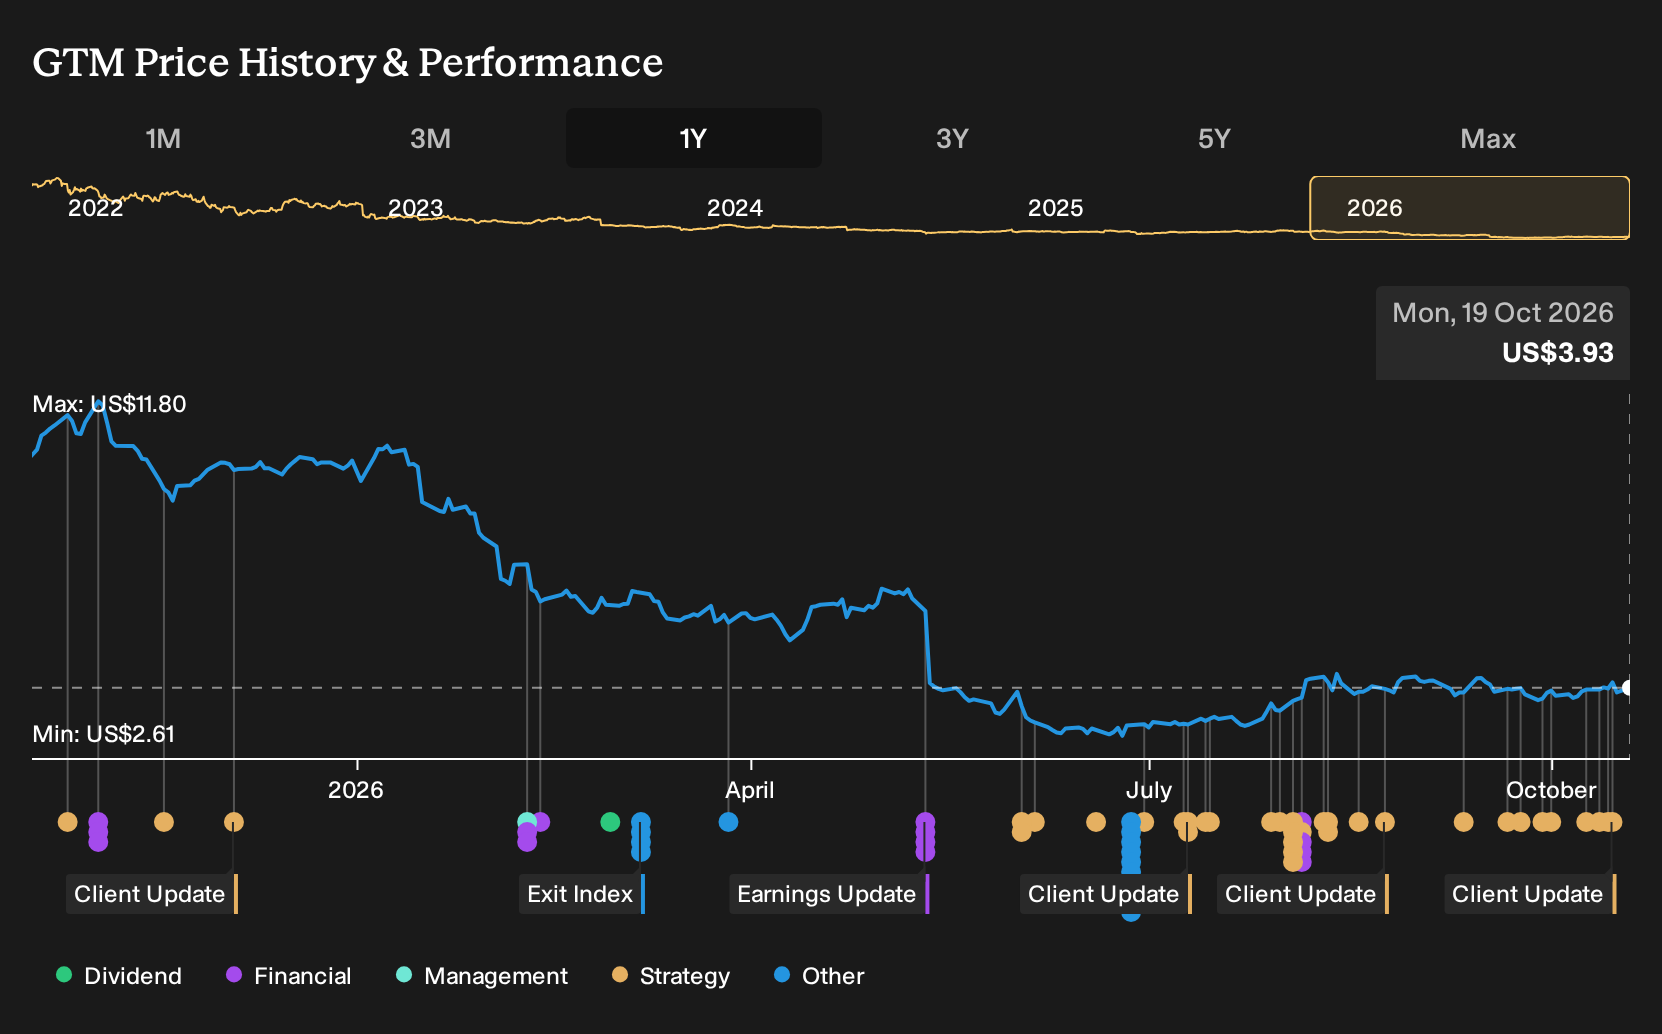Click the Min: US$2.61 label
Screen dimensions: 1662x1034
coord(103,734)
